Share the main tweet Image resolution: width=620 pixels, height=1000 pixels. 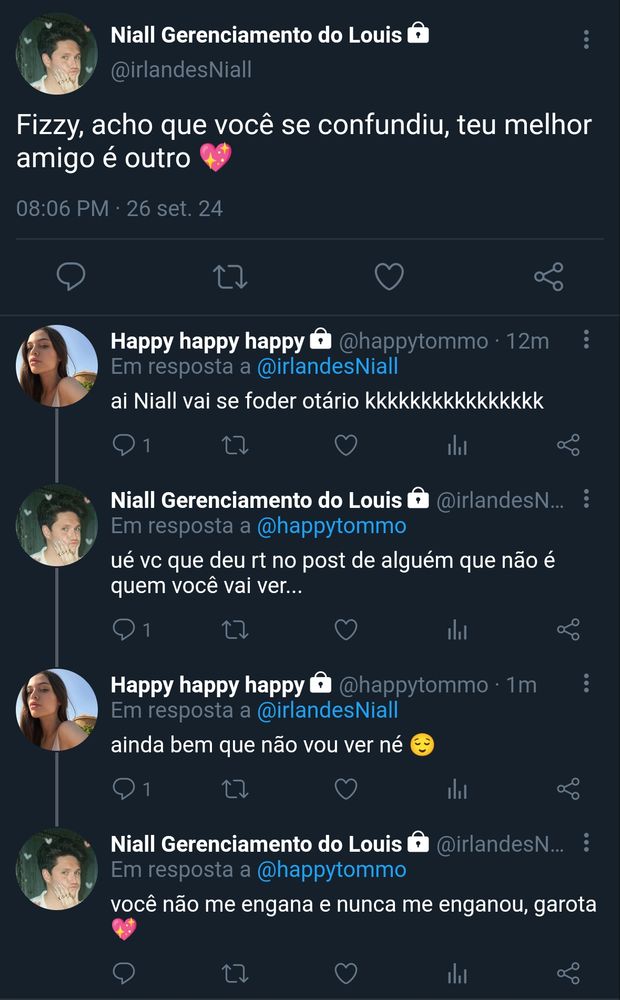point(548,276)
